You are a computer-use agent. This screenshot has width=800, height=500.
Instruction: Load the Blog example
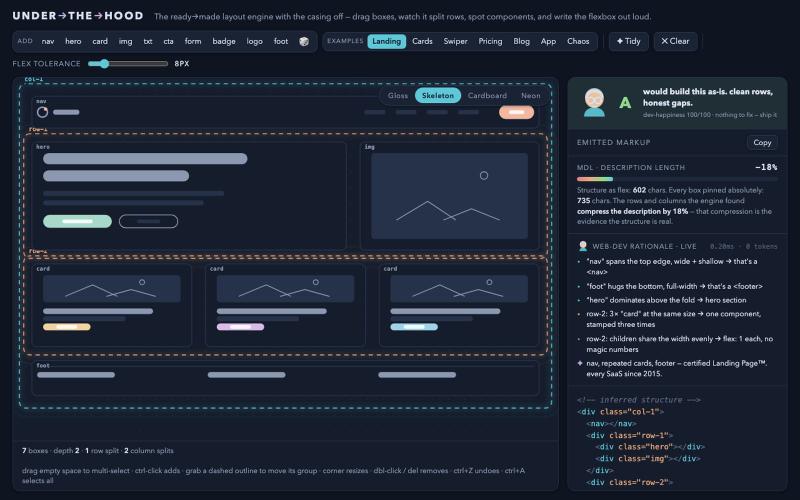tap(521, 41)
